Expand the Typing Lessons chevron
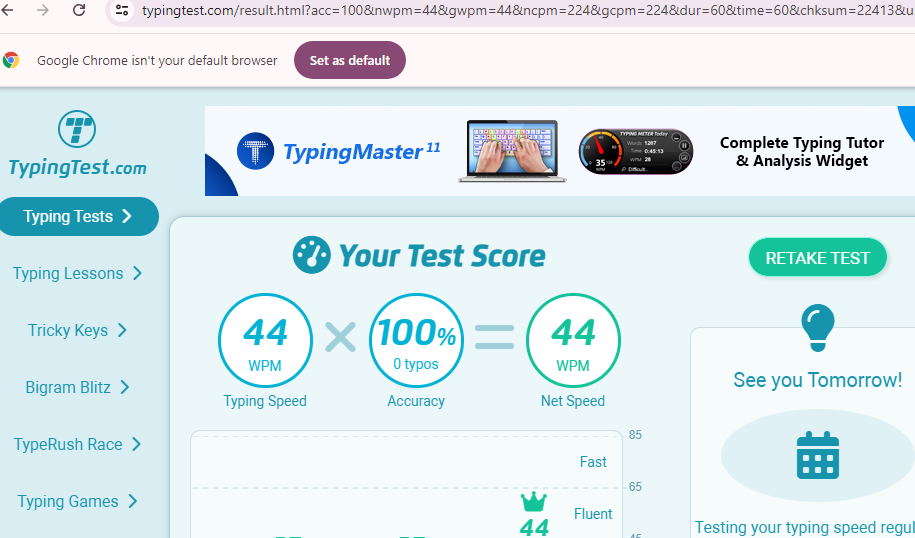Screen dimensions: 915x538 coord(137,273)
